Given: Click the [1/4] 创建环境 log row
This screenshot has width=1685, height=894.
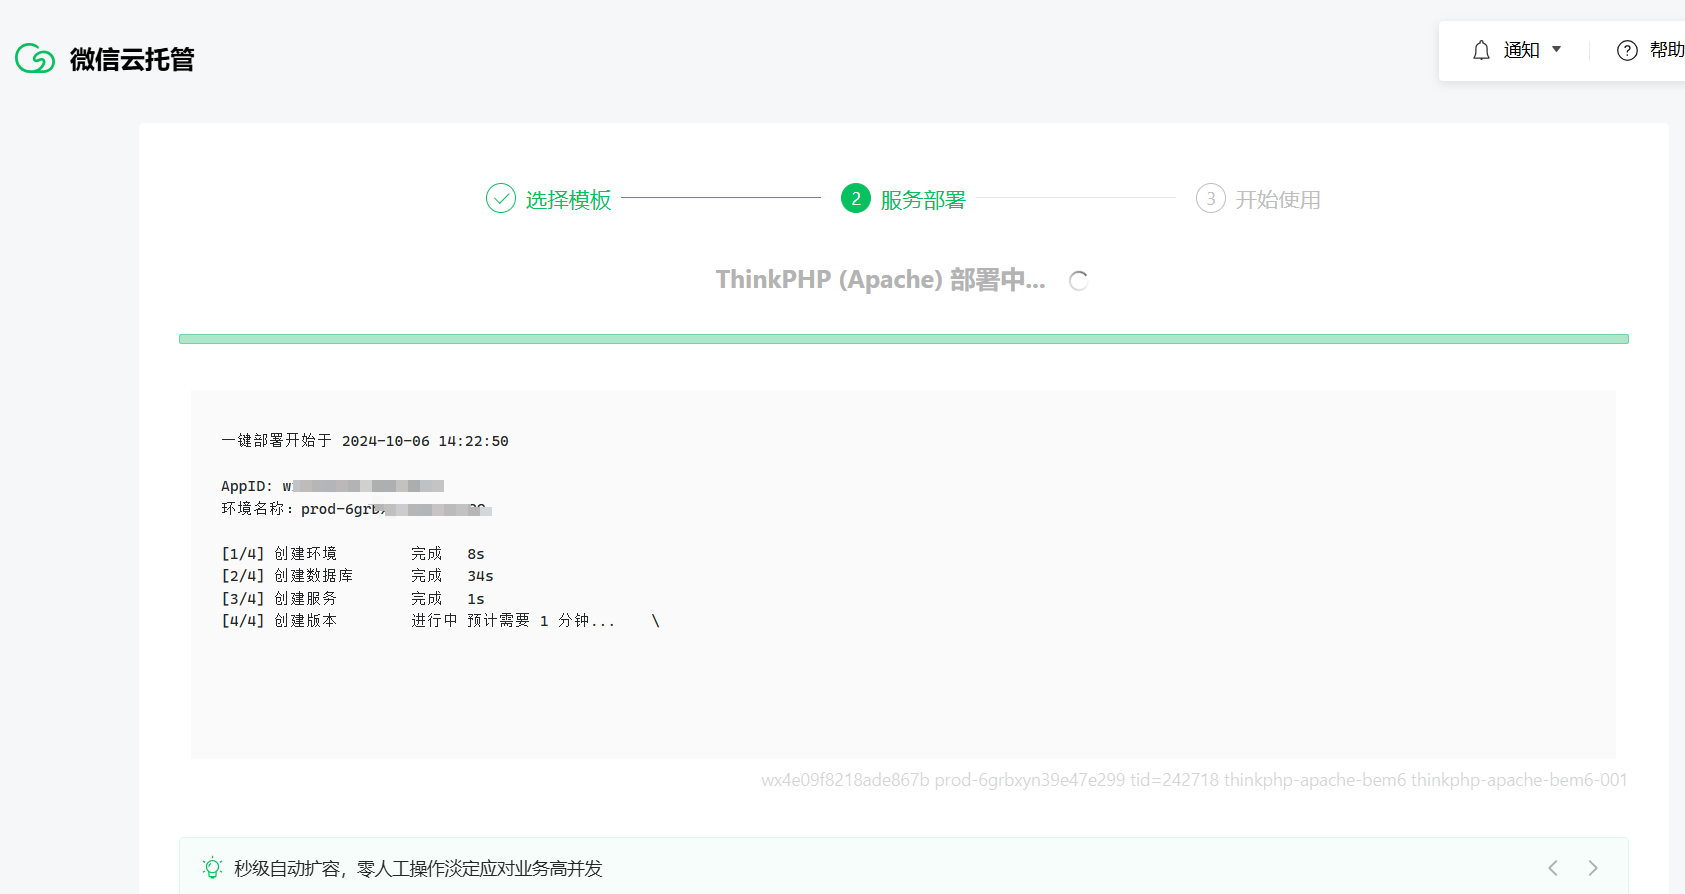Looking at the screenshot, I should tap(353, 554).
